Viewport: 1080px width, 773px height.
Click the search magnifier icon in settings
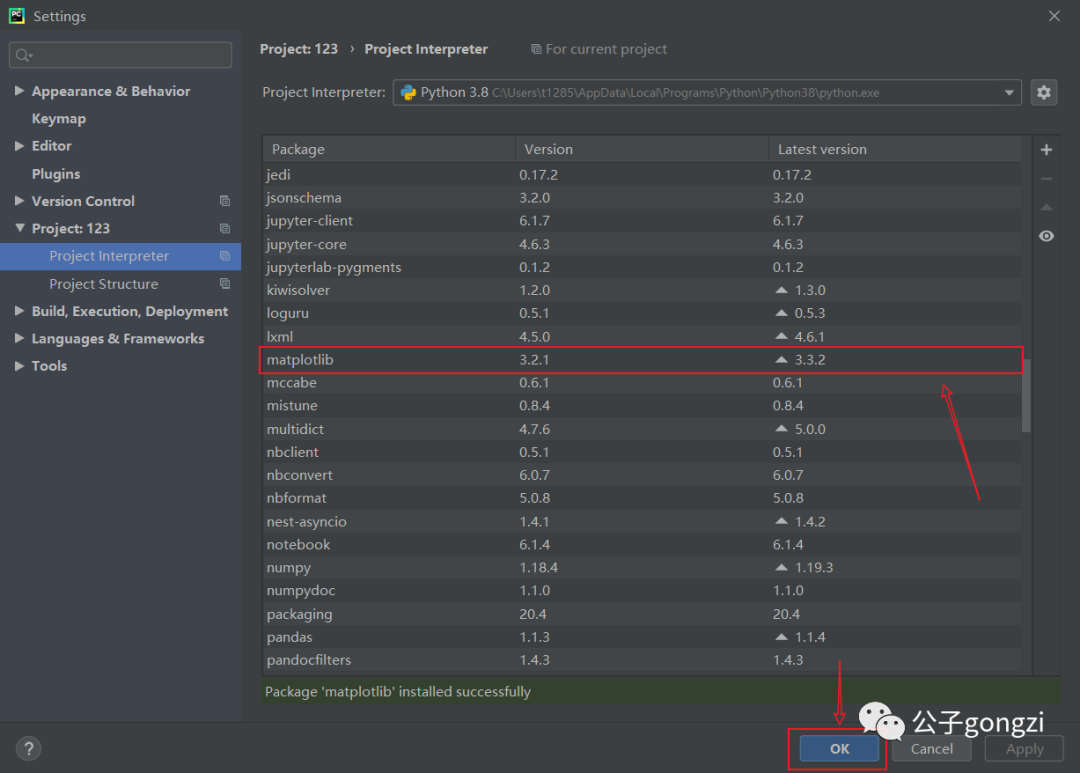click(x=23, y=55)
